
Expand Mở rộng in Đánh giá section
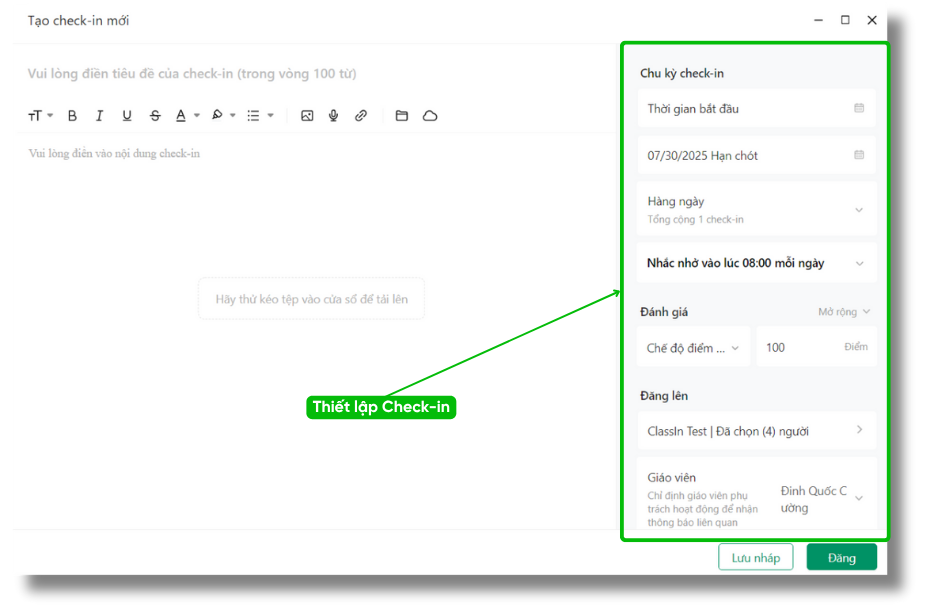click(x=844, y=312)
